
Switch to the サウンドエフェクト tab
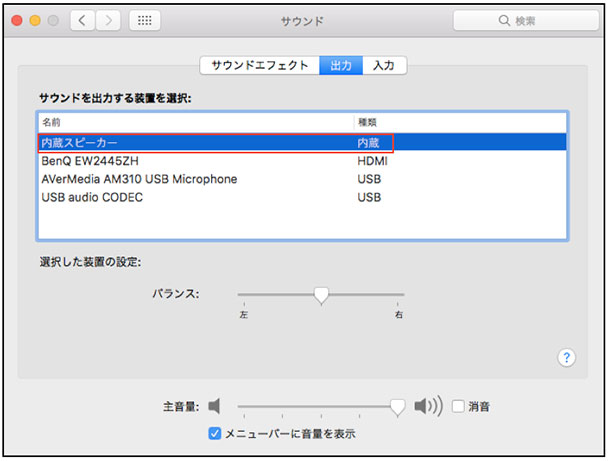[260, 65]
